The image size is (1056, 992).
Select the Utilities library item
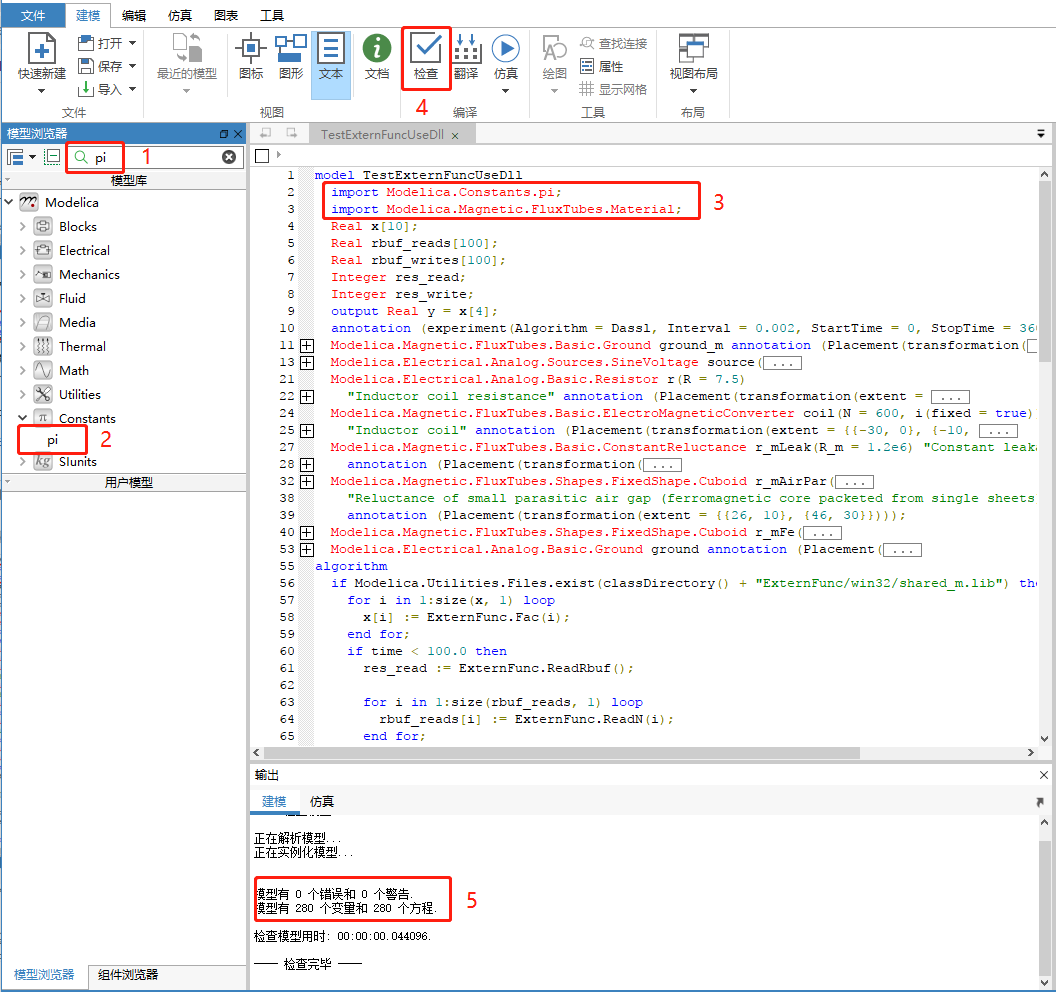pyautogui.click(x=79, y=395)
